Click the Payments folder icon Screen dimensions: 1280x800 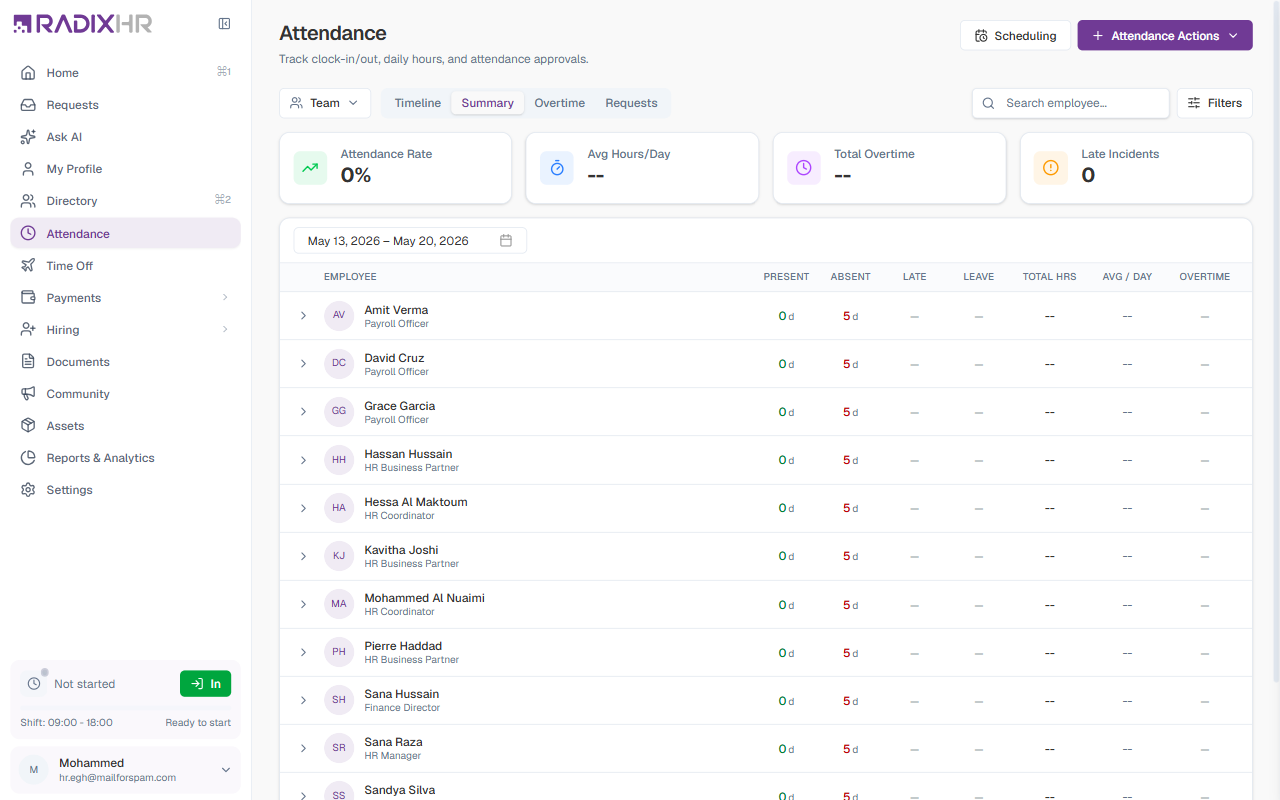pos(28,298)
